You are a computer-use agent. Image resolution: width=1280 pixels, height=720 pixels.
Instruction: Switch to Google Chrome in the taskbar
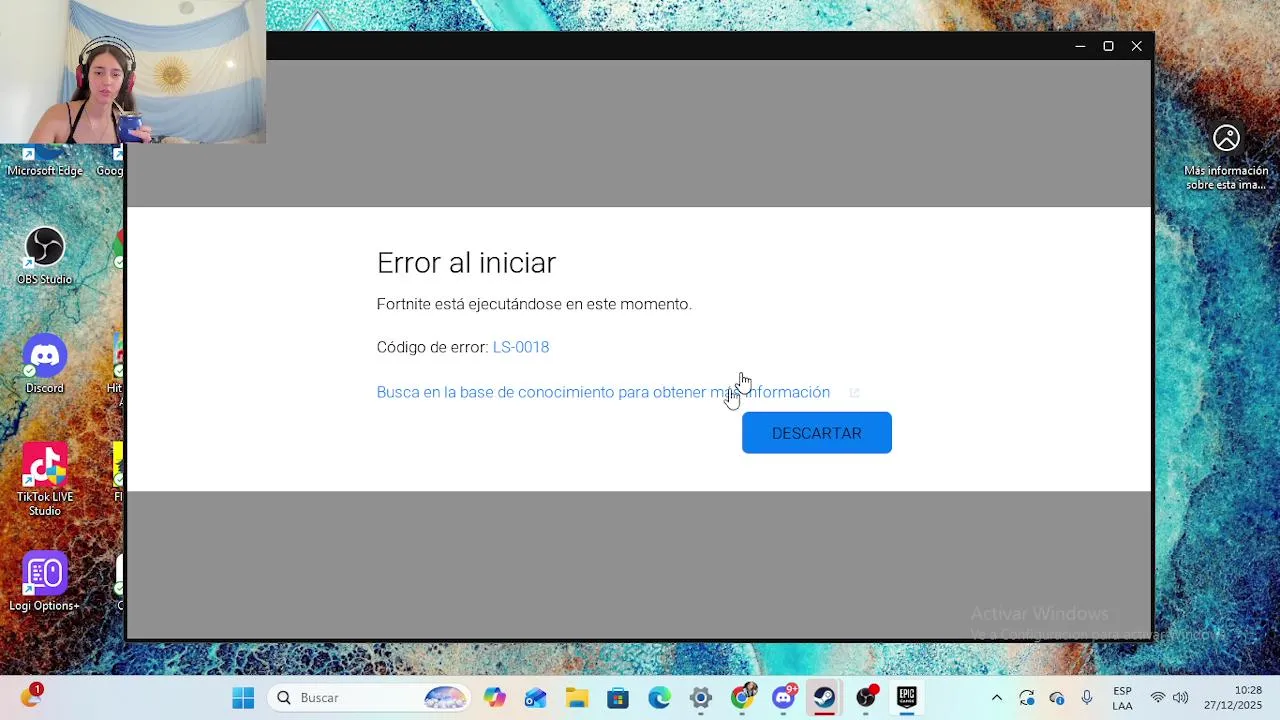(x=742, y=698)
